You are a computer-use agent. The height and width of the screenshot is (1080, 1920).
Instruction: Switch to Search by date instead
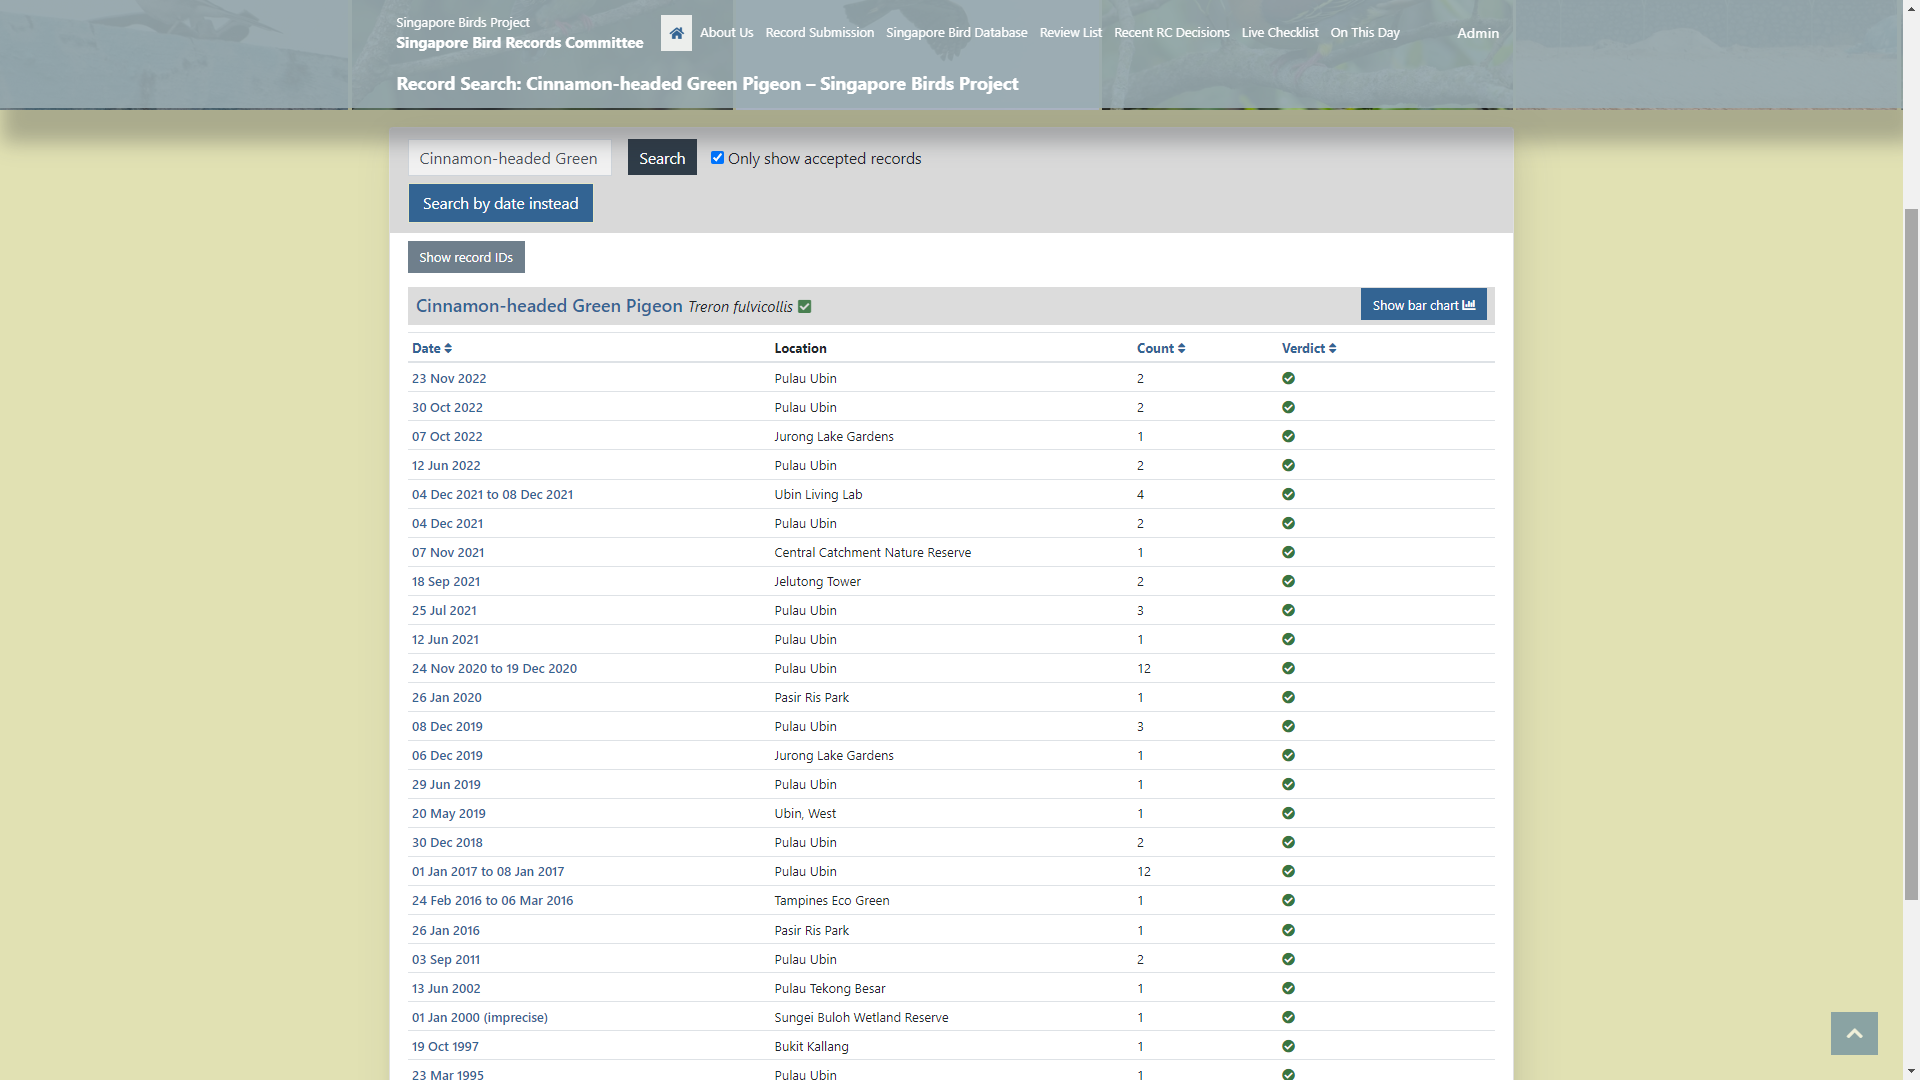coord(500,203)
